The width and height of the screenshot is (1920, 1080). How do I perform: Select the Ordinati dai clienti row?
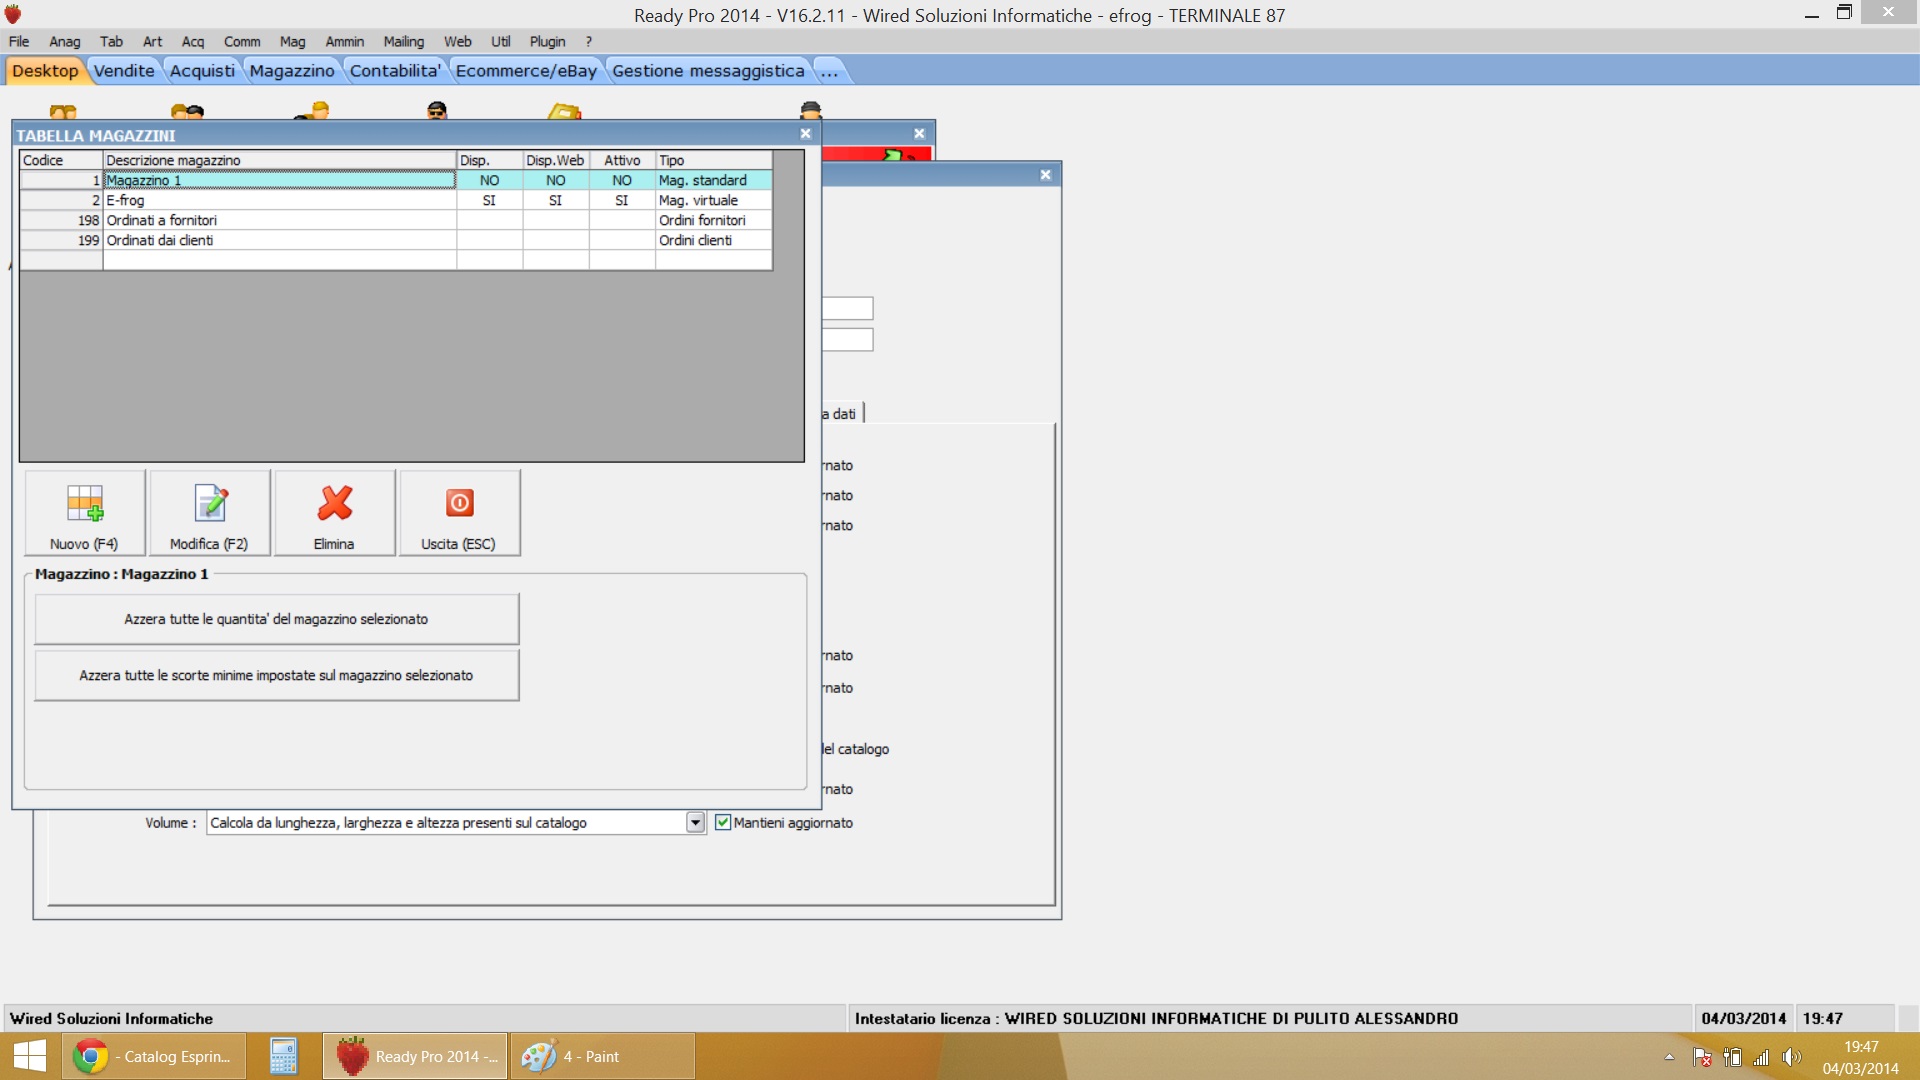point(396,240)
